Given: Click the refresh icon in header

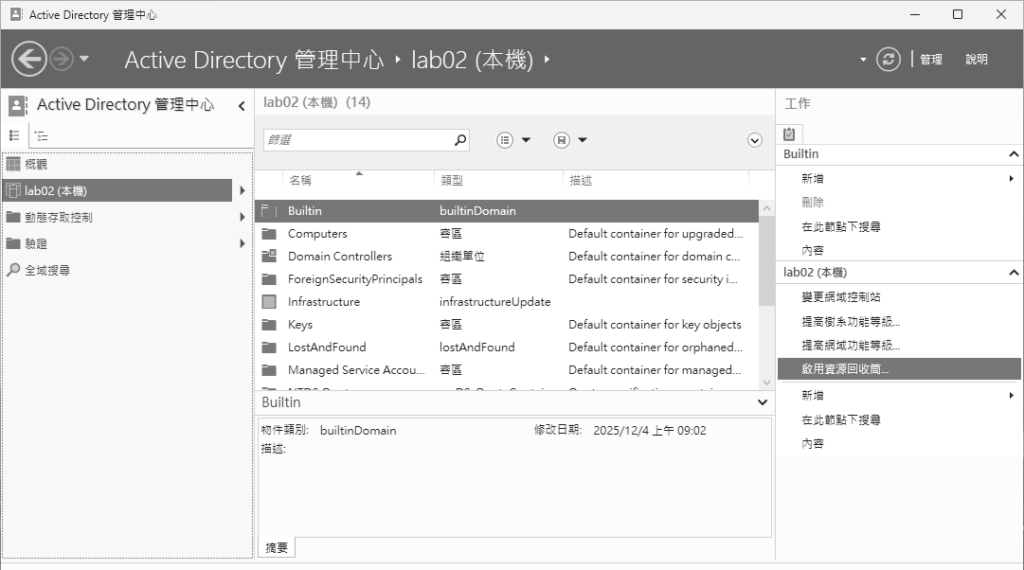Looking at the screenshot, I should pyautogui.click(x=888, y=59).
